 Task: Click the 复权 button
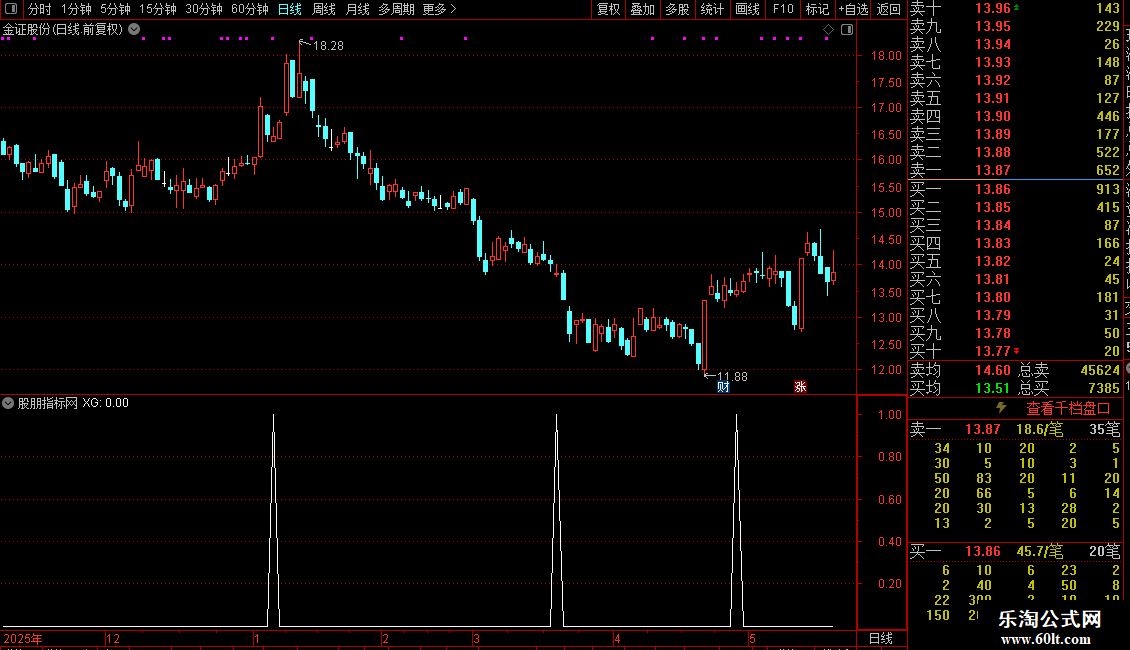pyautogui.click(x=608, y=9)
